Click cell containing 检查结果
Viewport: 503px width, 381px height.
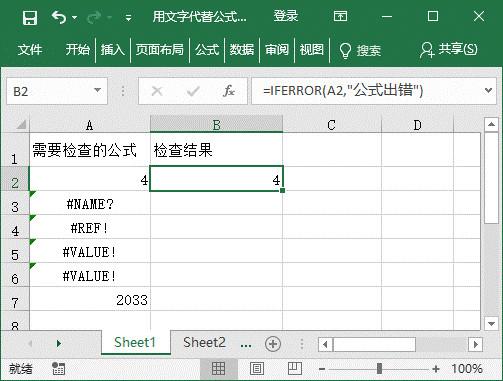pos(216,150)
